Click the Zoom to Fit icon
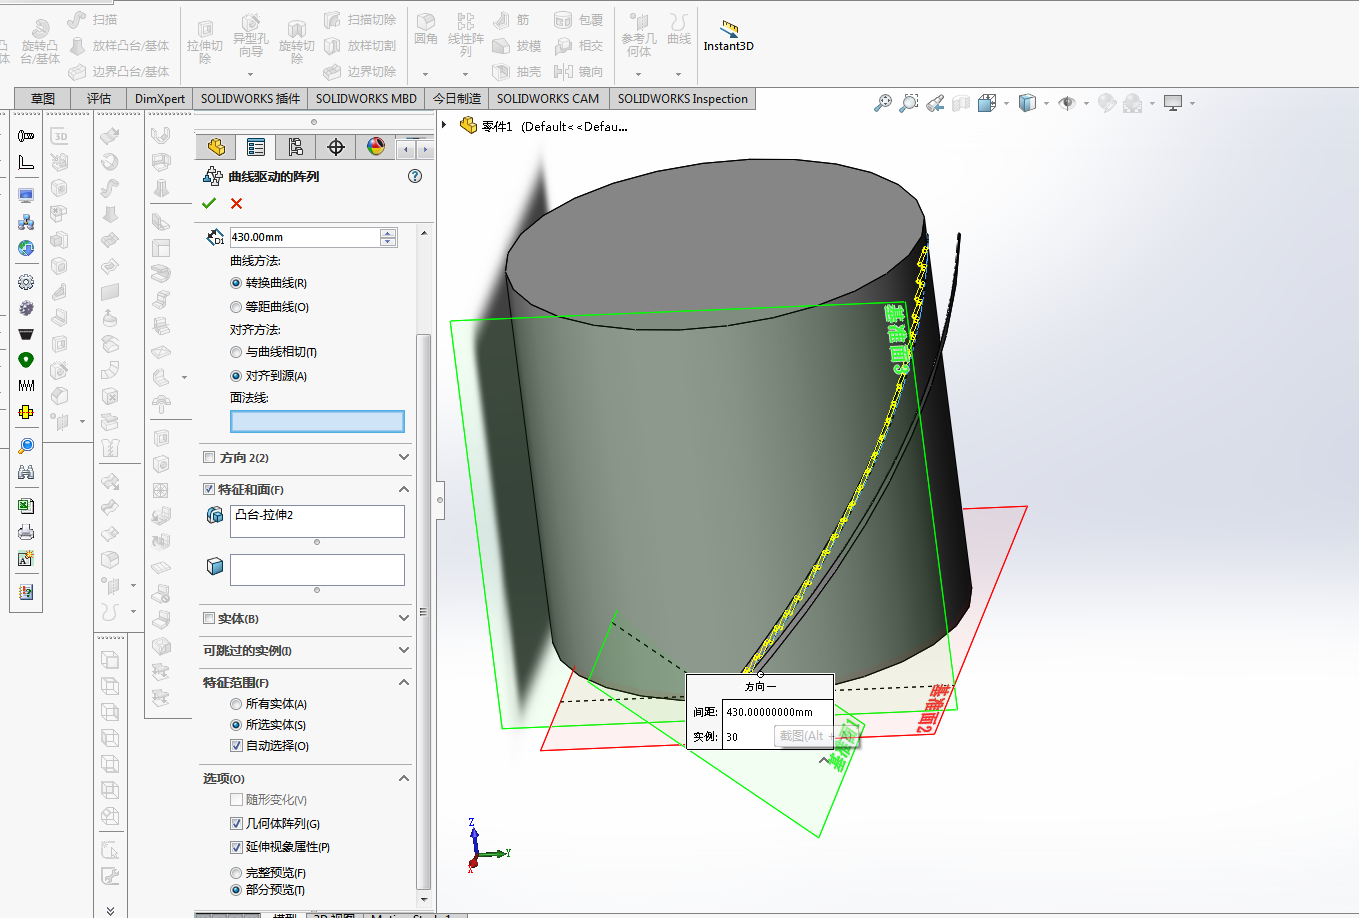The image size is (1359, 918). coord(882,103)
